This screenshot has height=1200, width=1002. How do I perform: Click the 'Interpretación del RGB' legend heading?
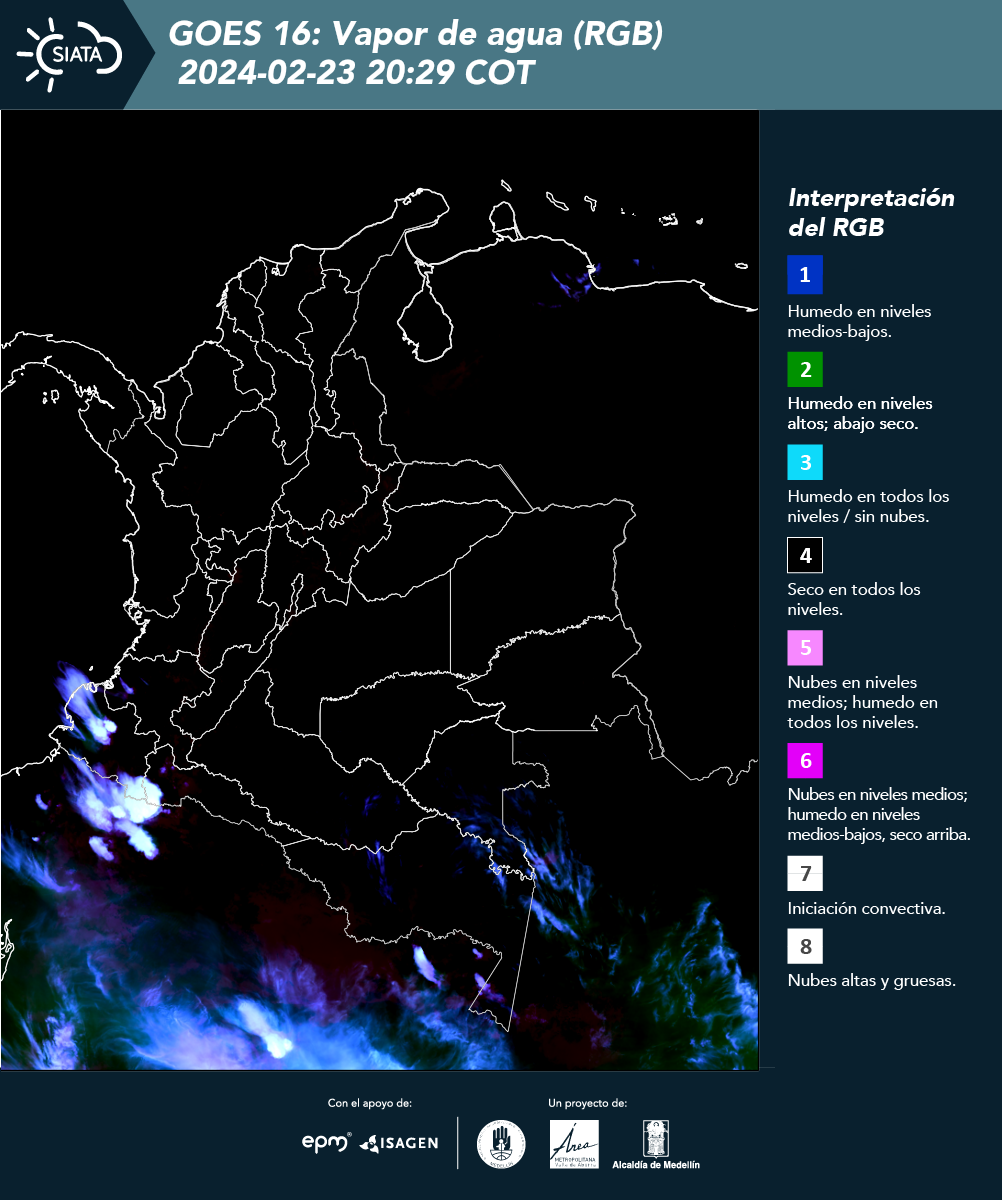(x=871, y=212)
